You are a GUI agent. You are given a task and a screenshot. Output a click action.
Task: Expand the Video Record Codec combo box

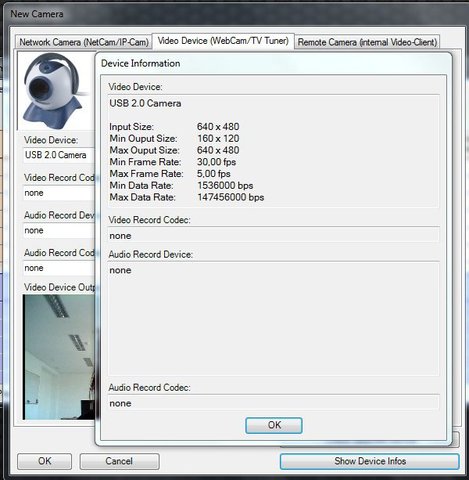tap(59, 193)
